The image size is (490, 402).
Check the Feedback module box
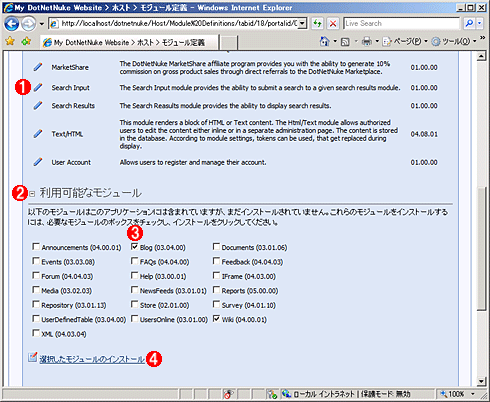[x=216, y=261]
